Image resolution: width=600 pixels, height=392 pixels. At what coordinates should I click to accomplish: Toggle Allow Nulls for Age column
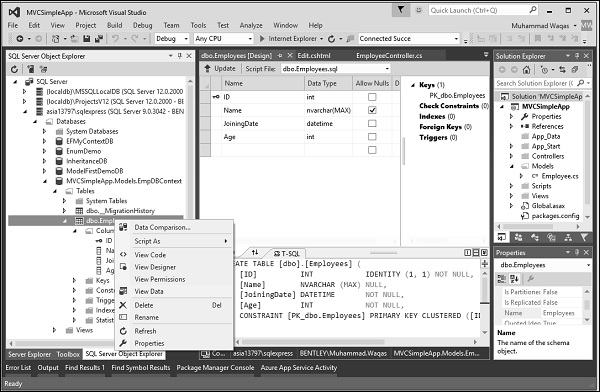pos(372,137)
